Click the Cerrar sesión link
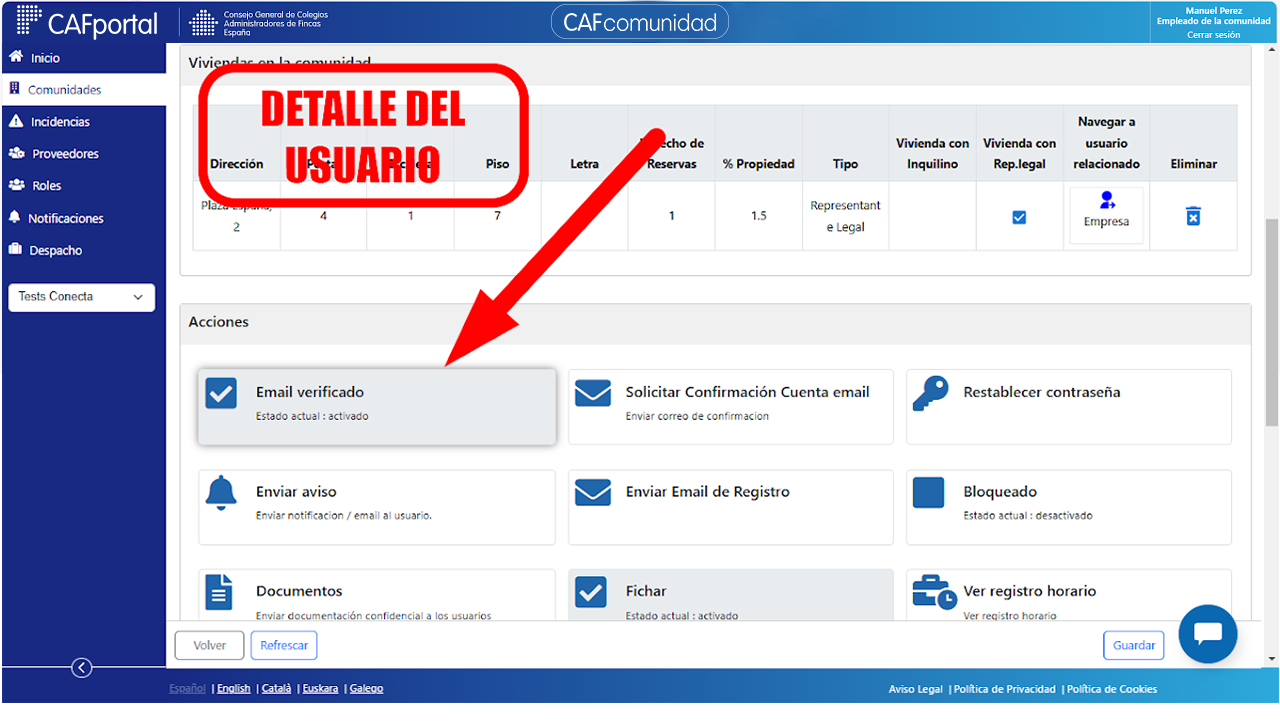The width and height of the screenshot is (1280, 724). pyautogui.click(x=1213, y=35)
